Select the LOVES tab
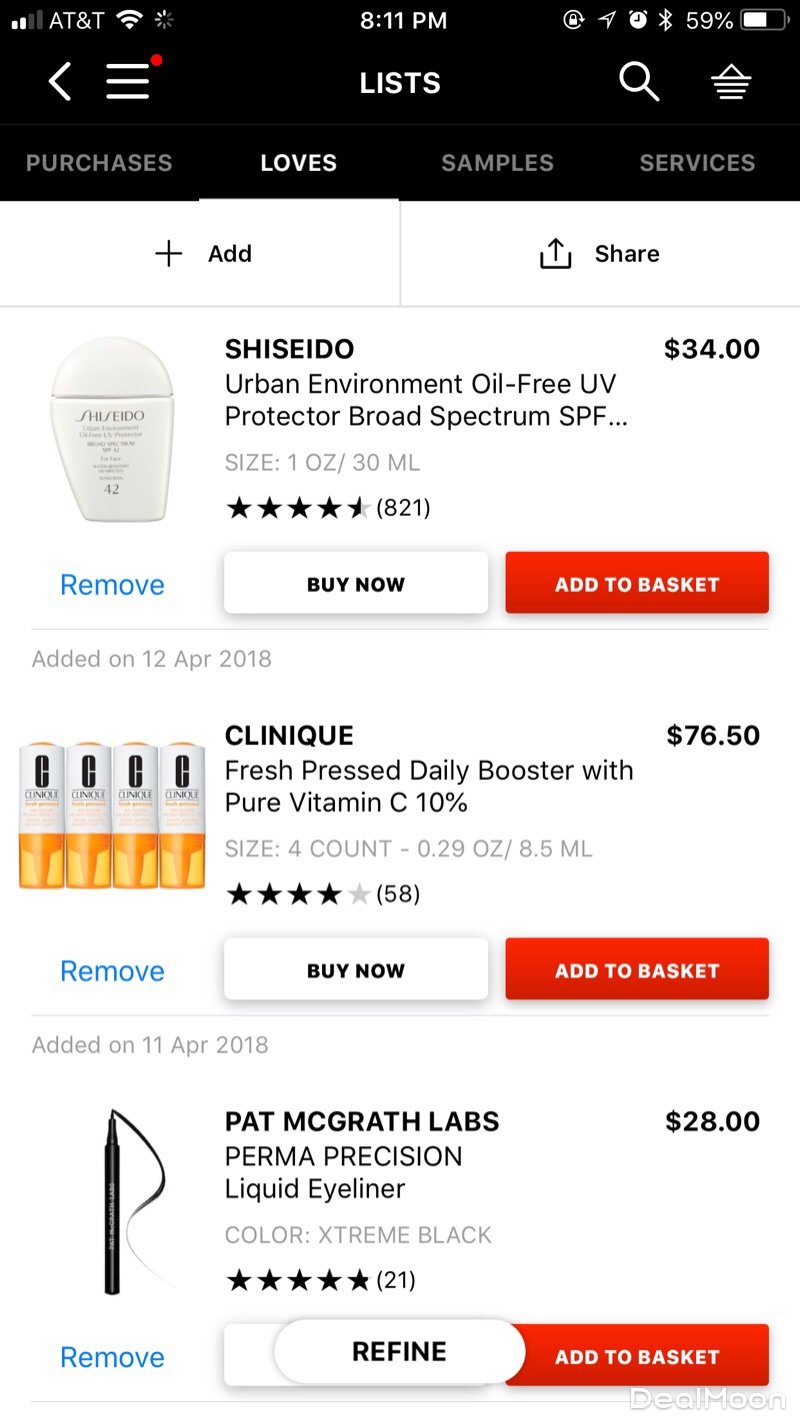800x1423 pixels. (x=298, y=163)
